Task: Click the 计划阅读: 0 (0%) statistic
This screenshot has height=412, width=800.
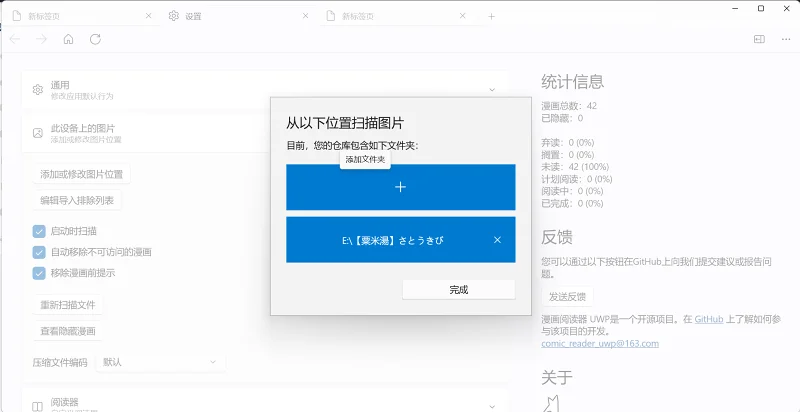Action: pos(577,179)
